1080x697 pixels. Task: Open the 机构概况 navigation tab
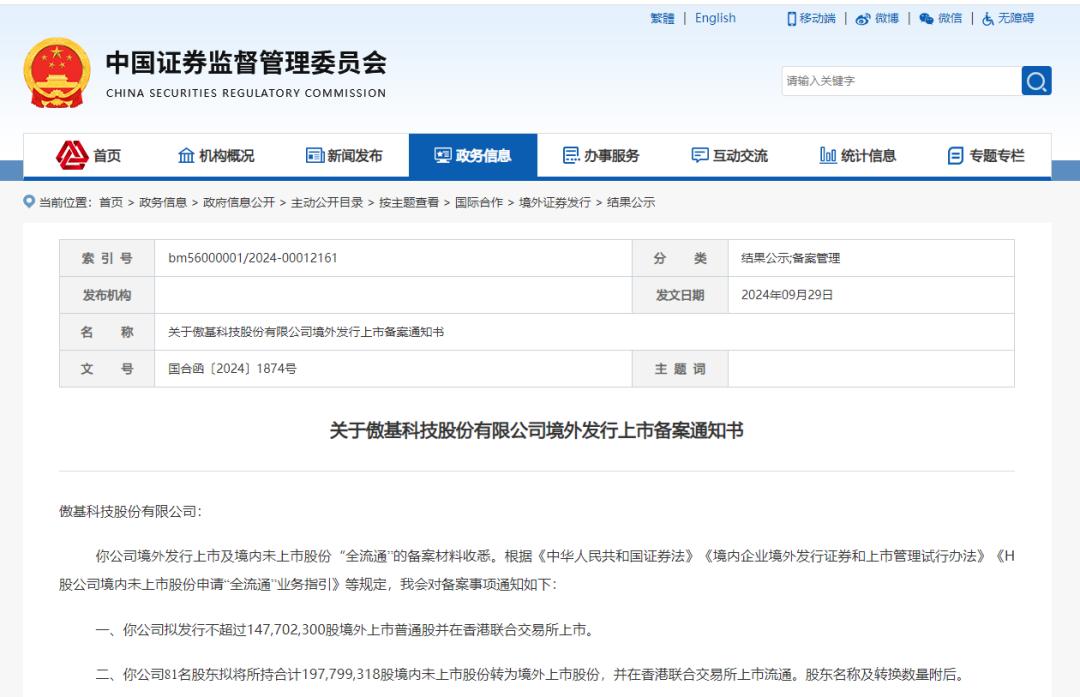click(x=216, y=156)
